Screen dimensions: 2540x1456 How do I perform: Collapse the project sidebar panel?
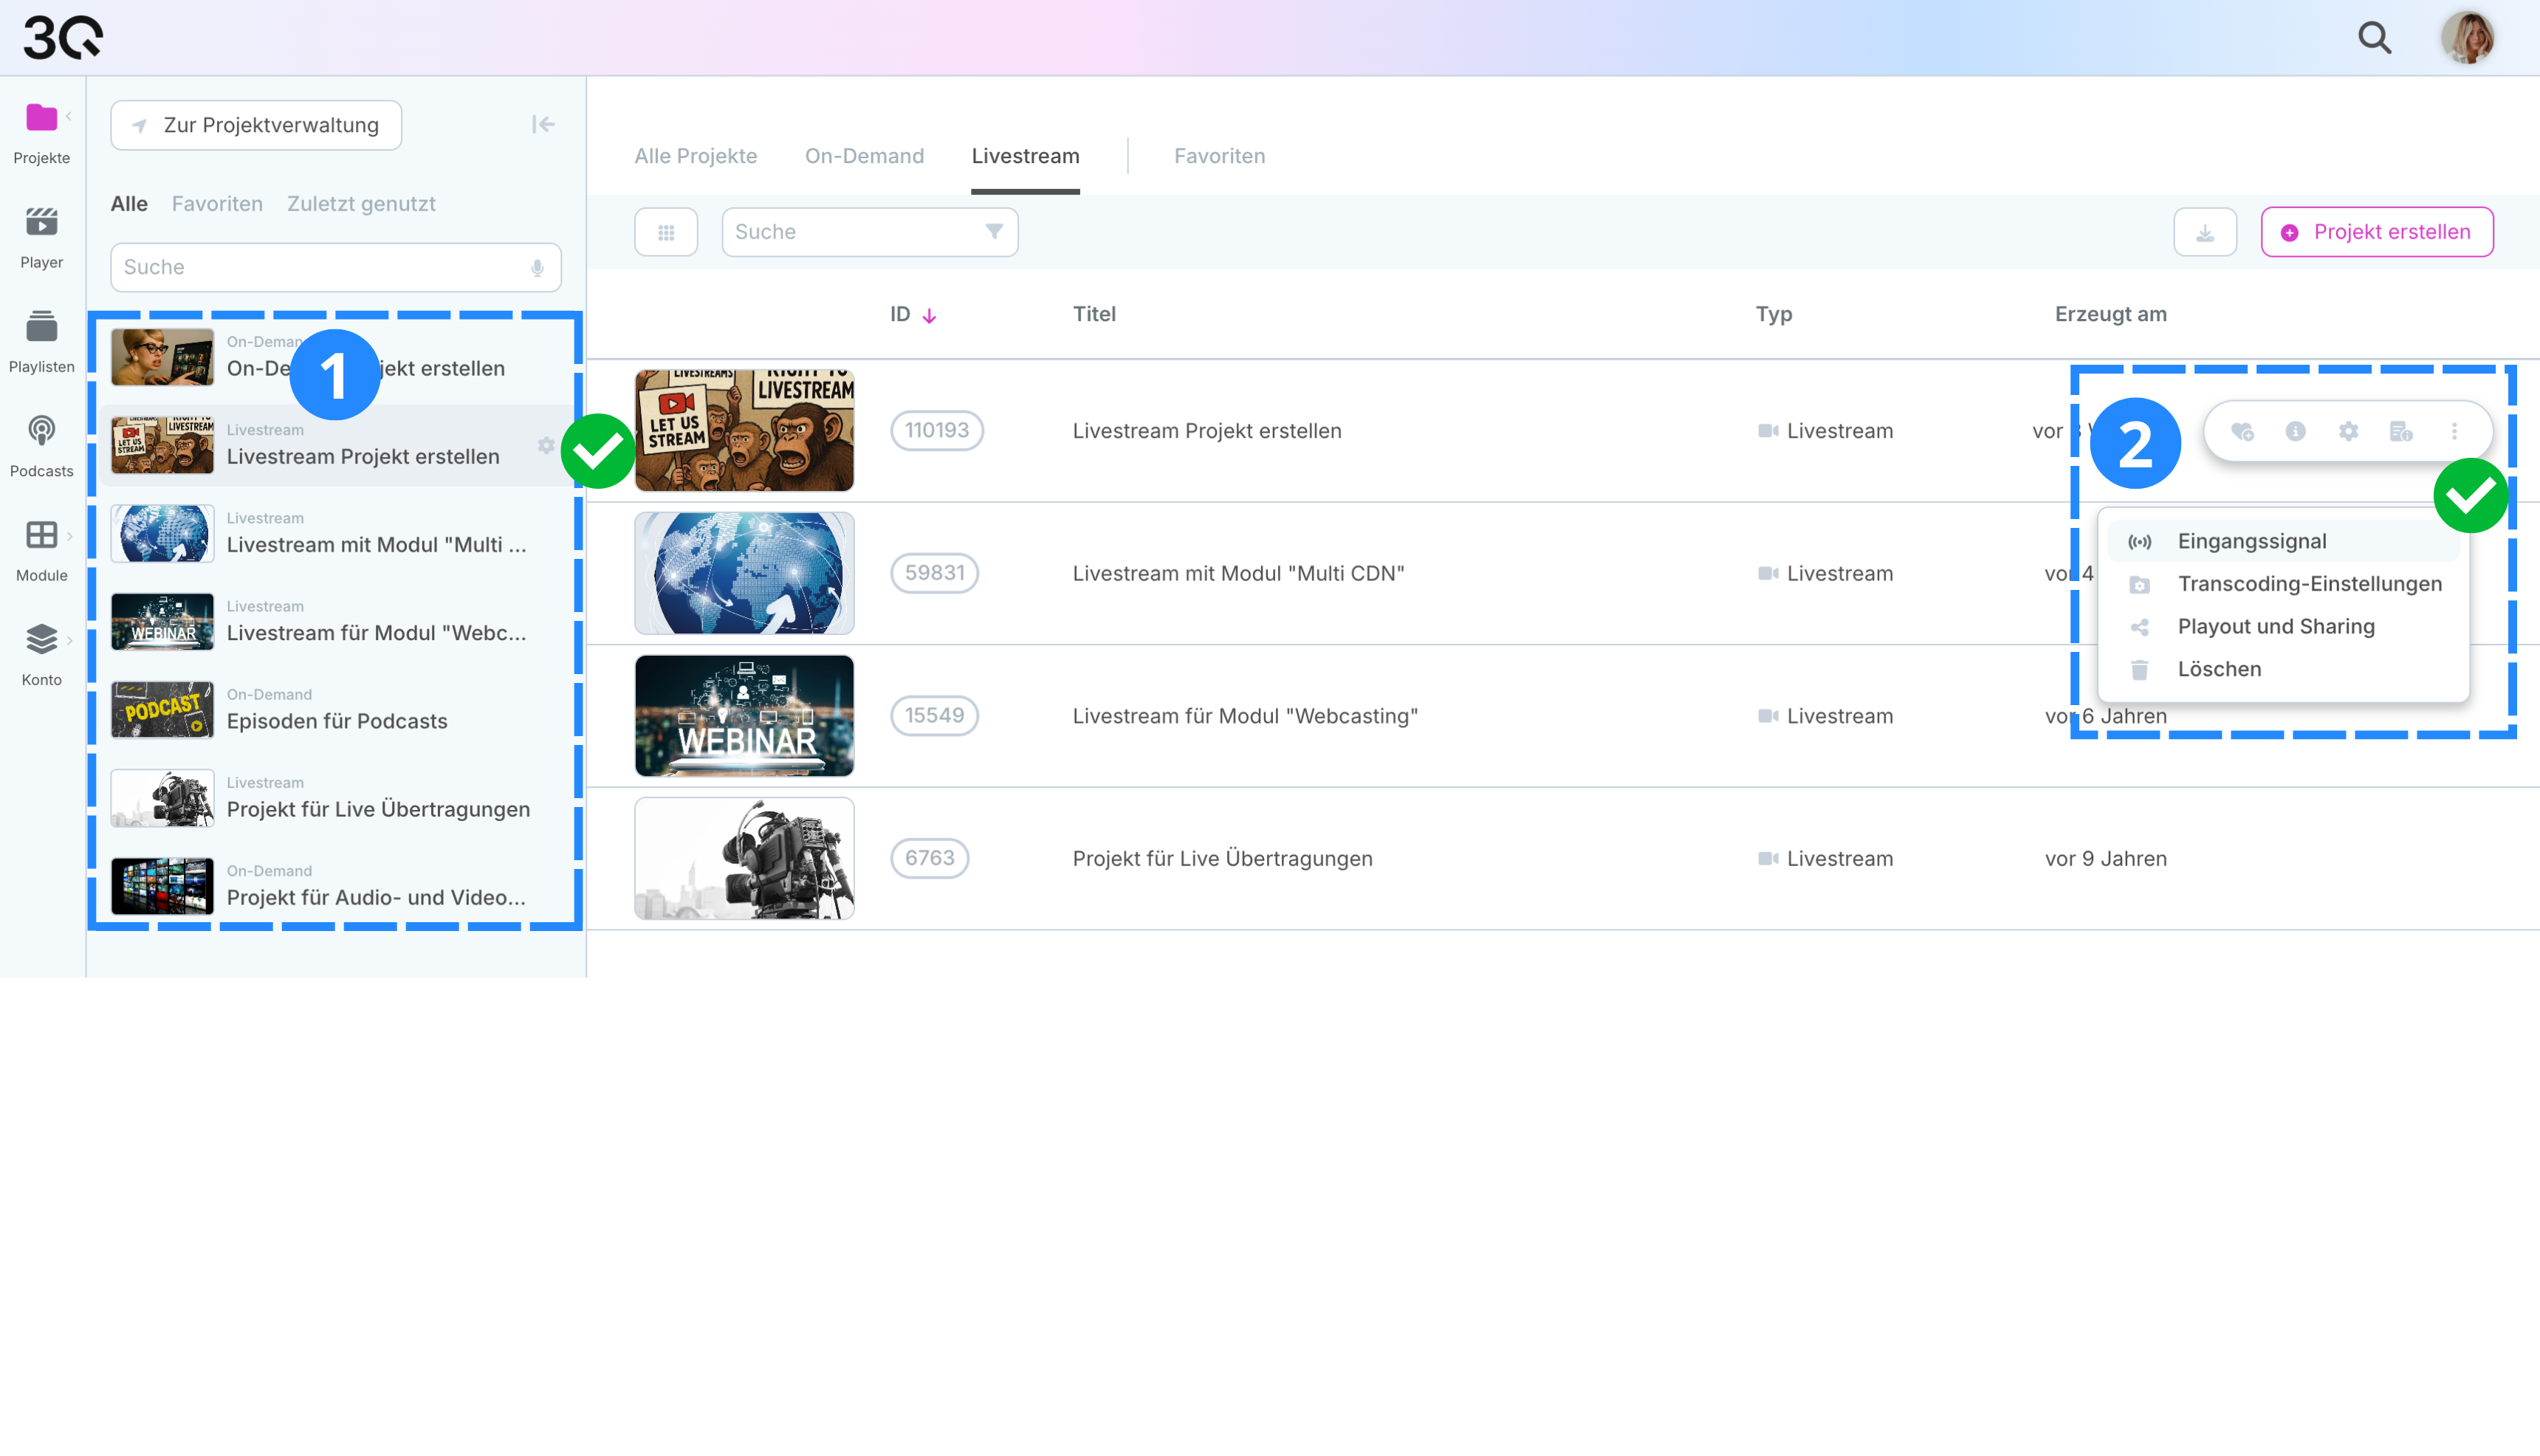click(542, 124)
